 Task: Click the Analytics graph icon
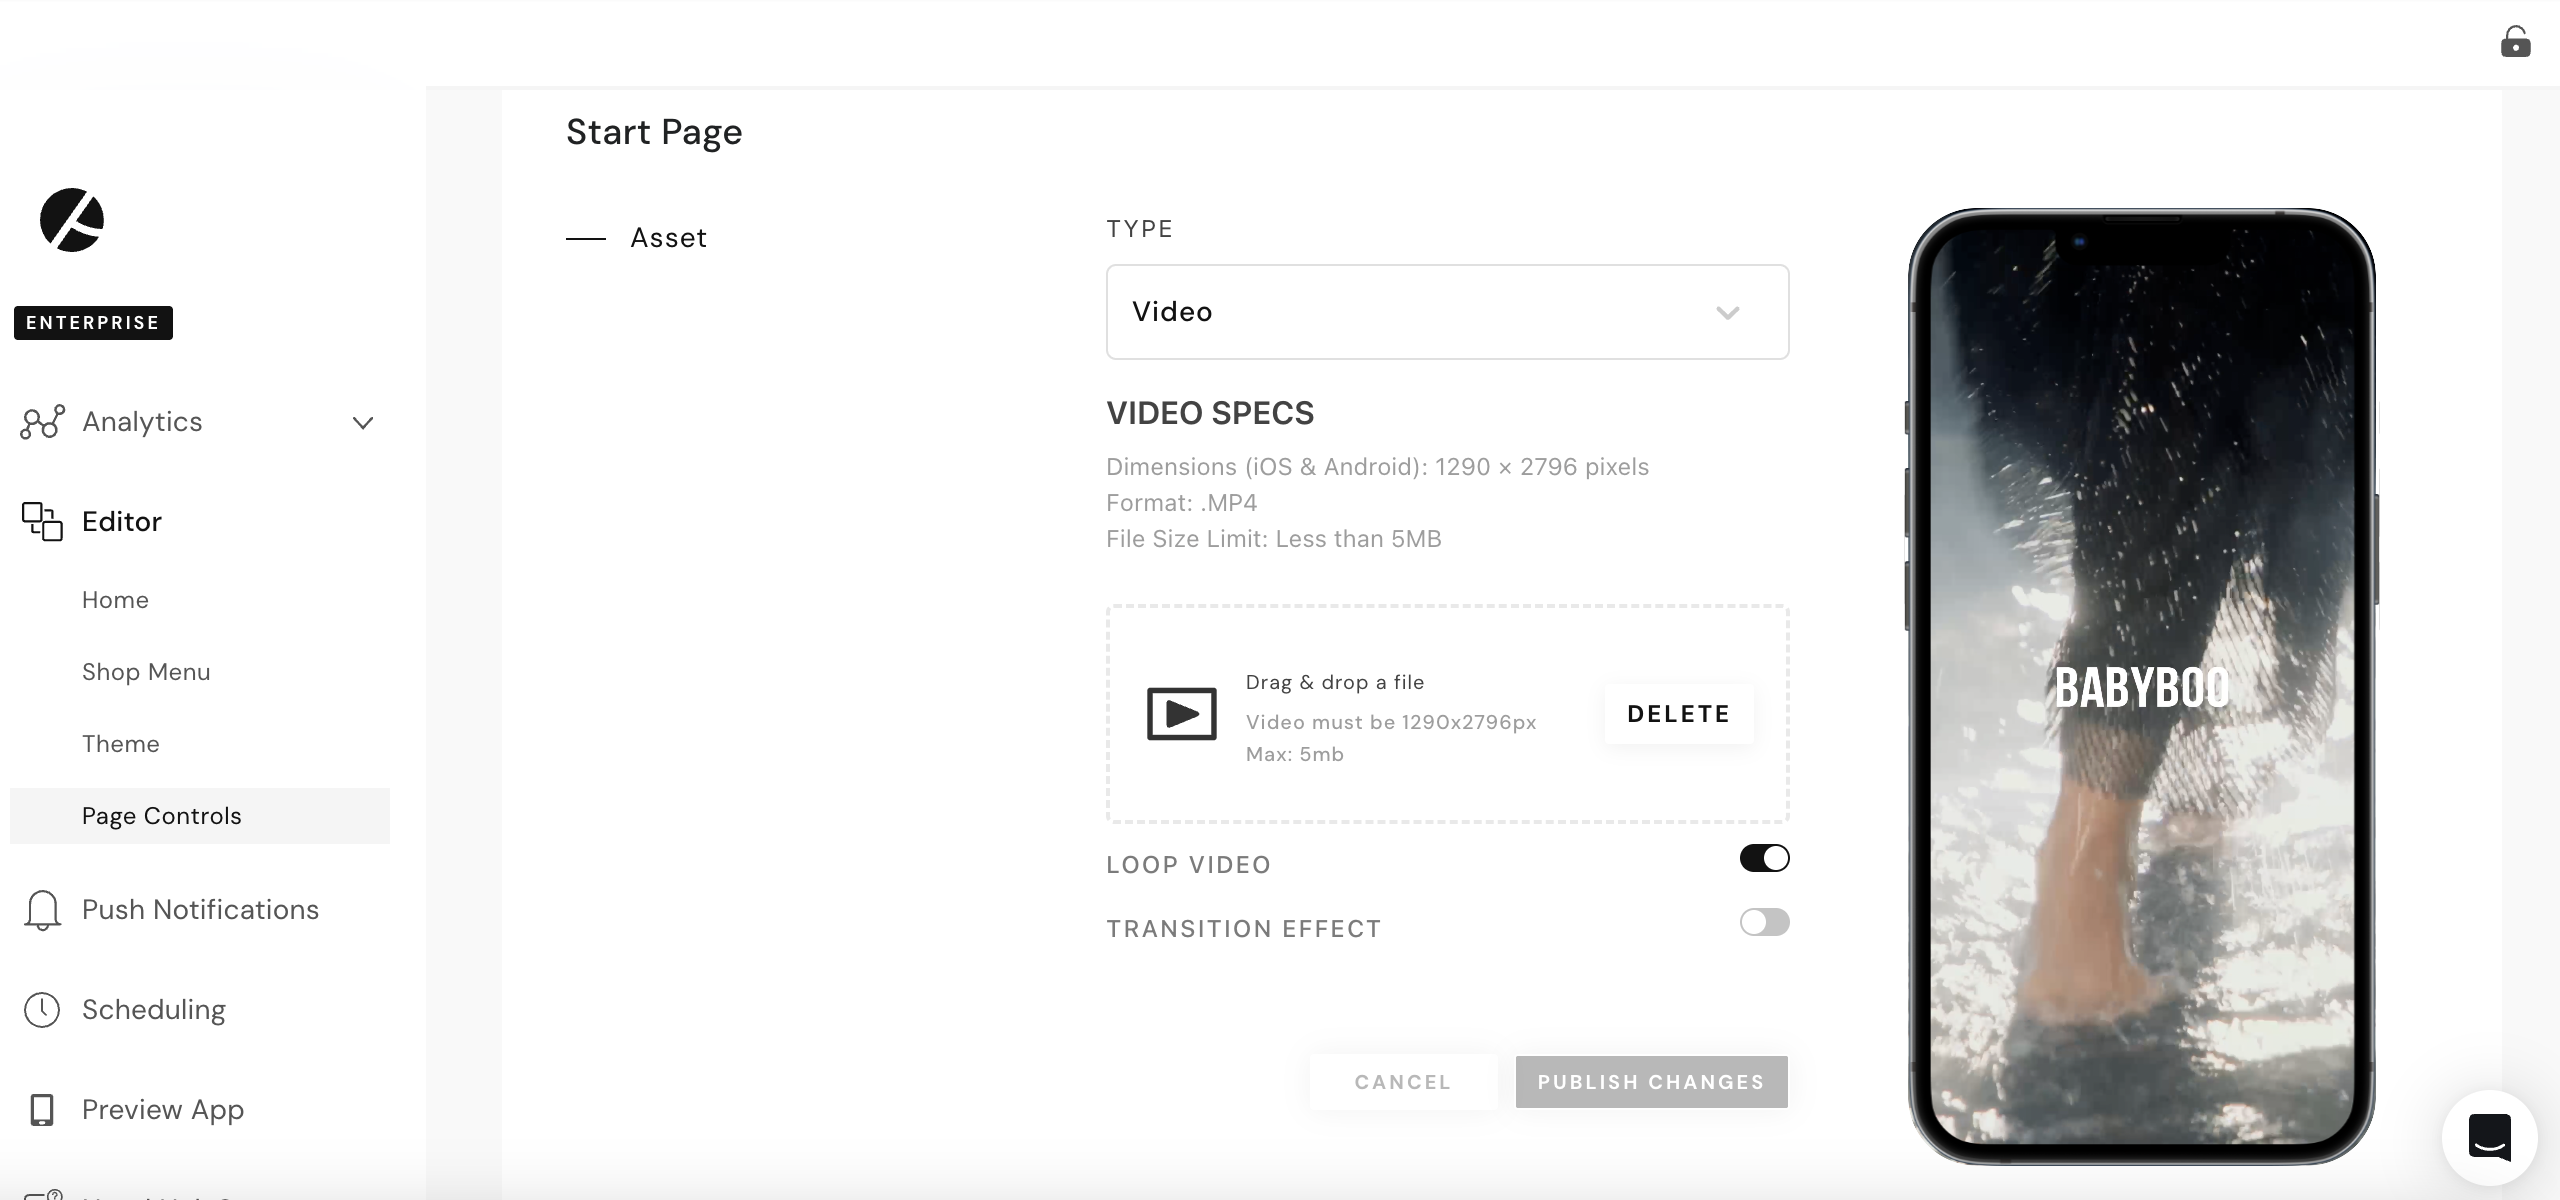pos(42,422)
